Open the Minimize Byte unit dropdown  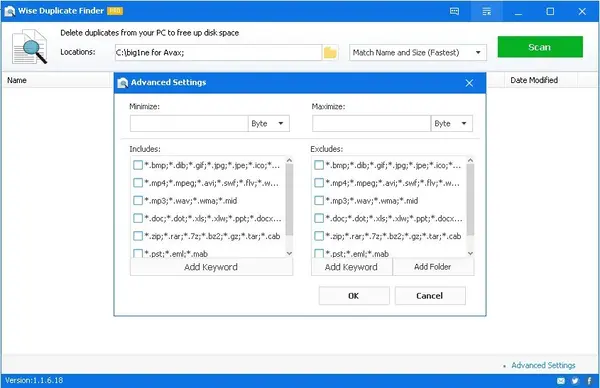[269, 124]
